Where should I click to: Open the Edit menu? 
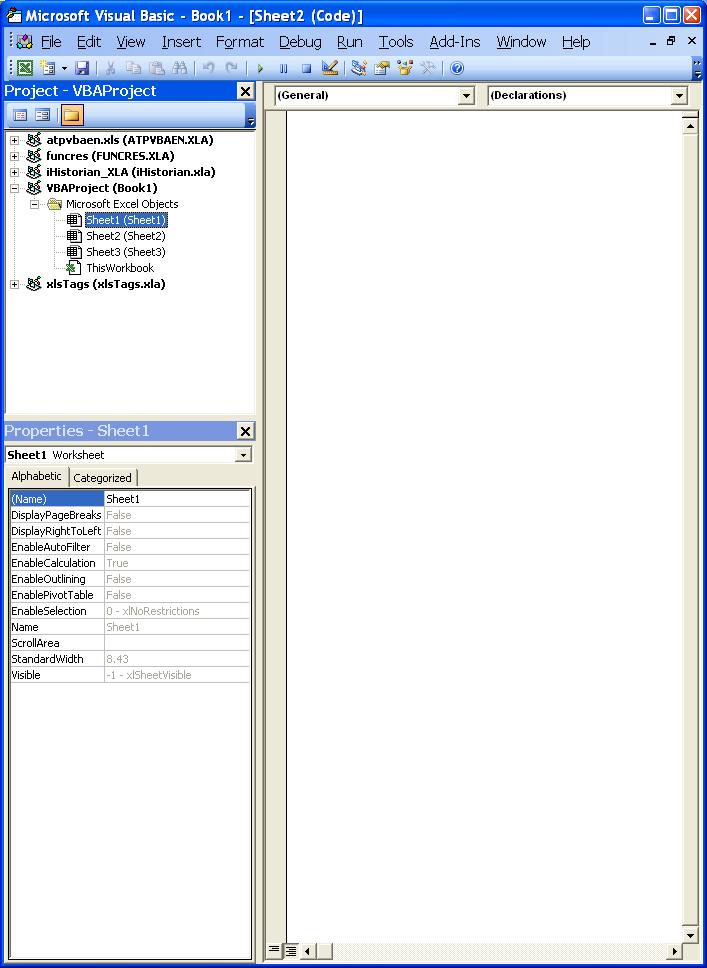[89, 42]
